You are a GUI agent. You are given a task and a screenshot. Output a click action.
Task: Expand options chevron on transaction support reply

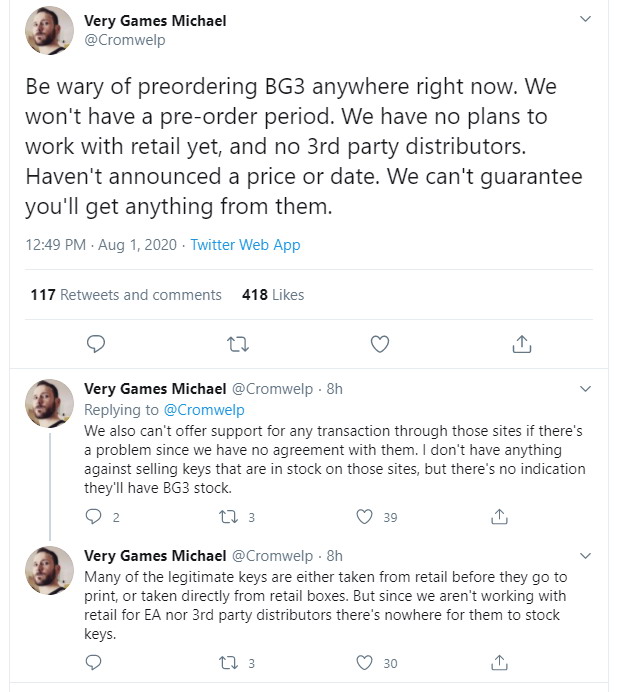(x=585, y=389)
